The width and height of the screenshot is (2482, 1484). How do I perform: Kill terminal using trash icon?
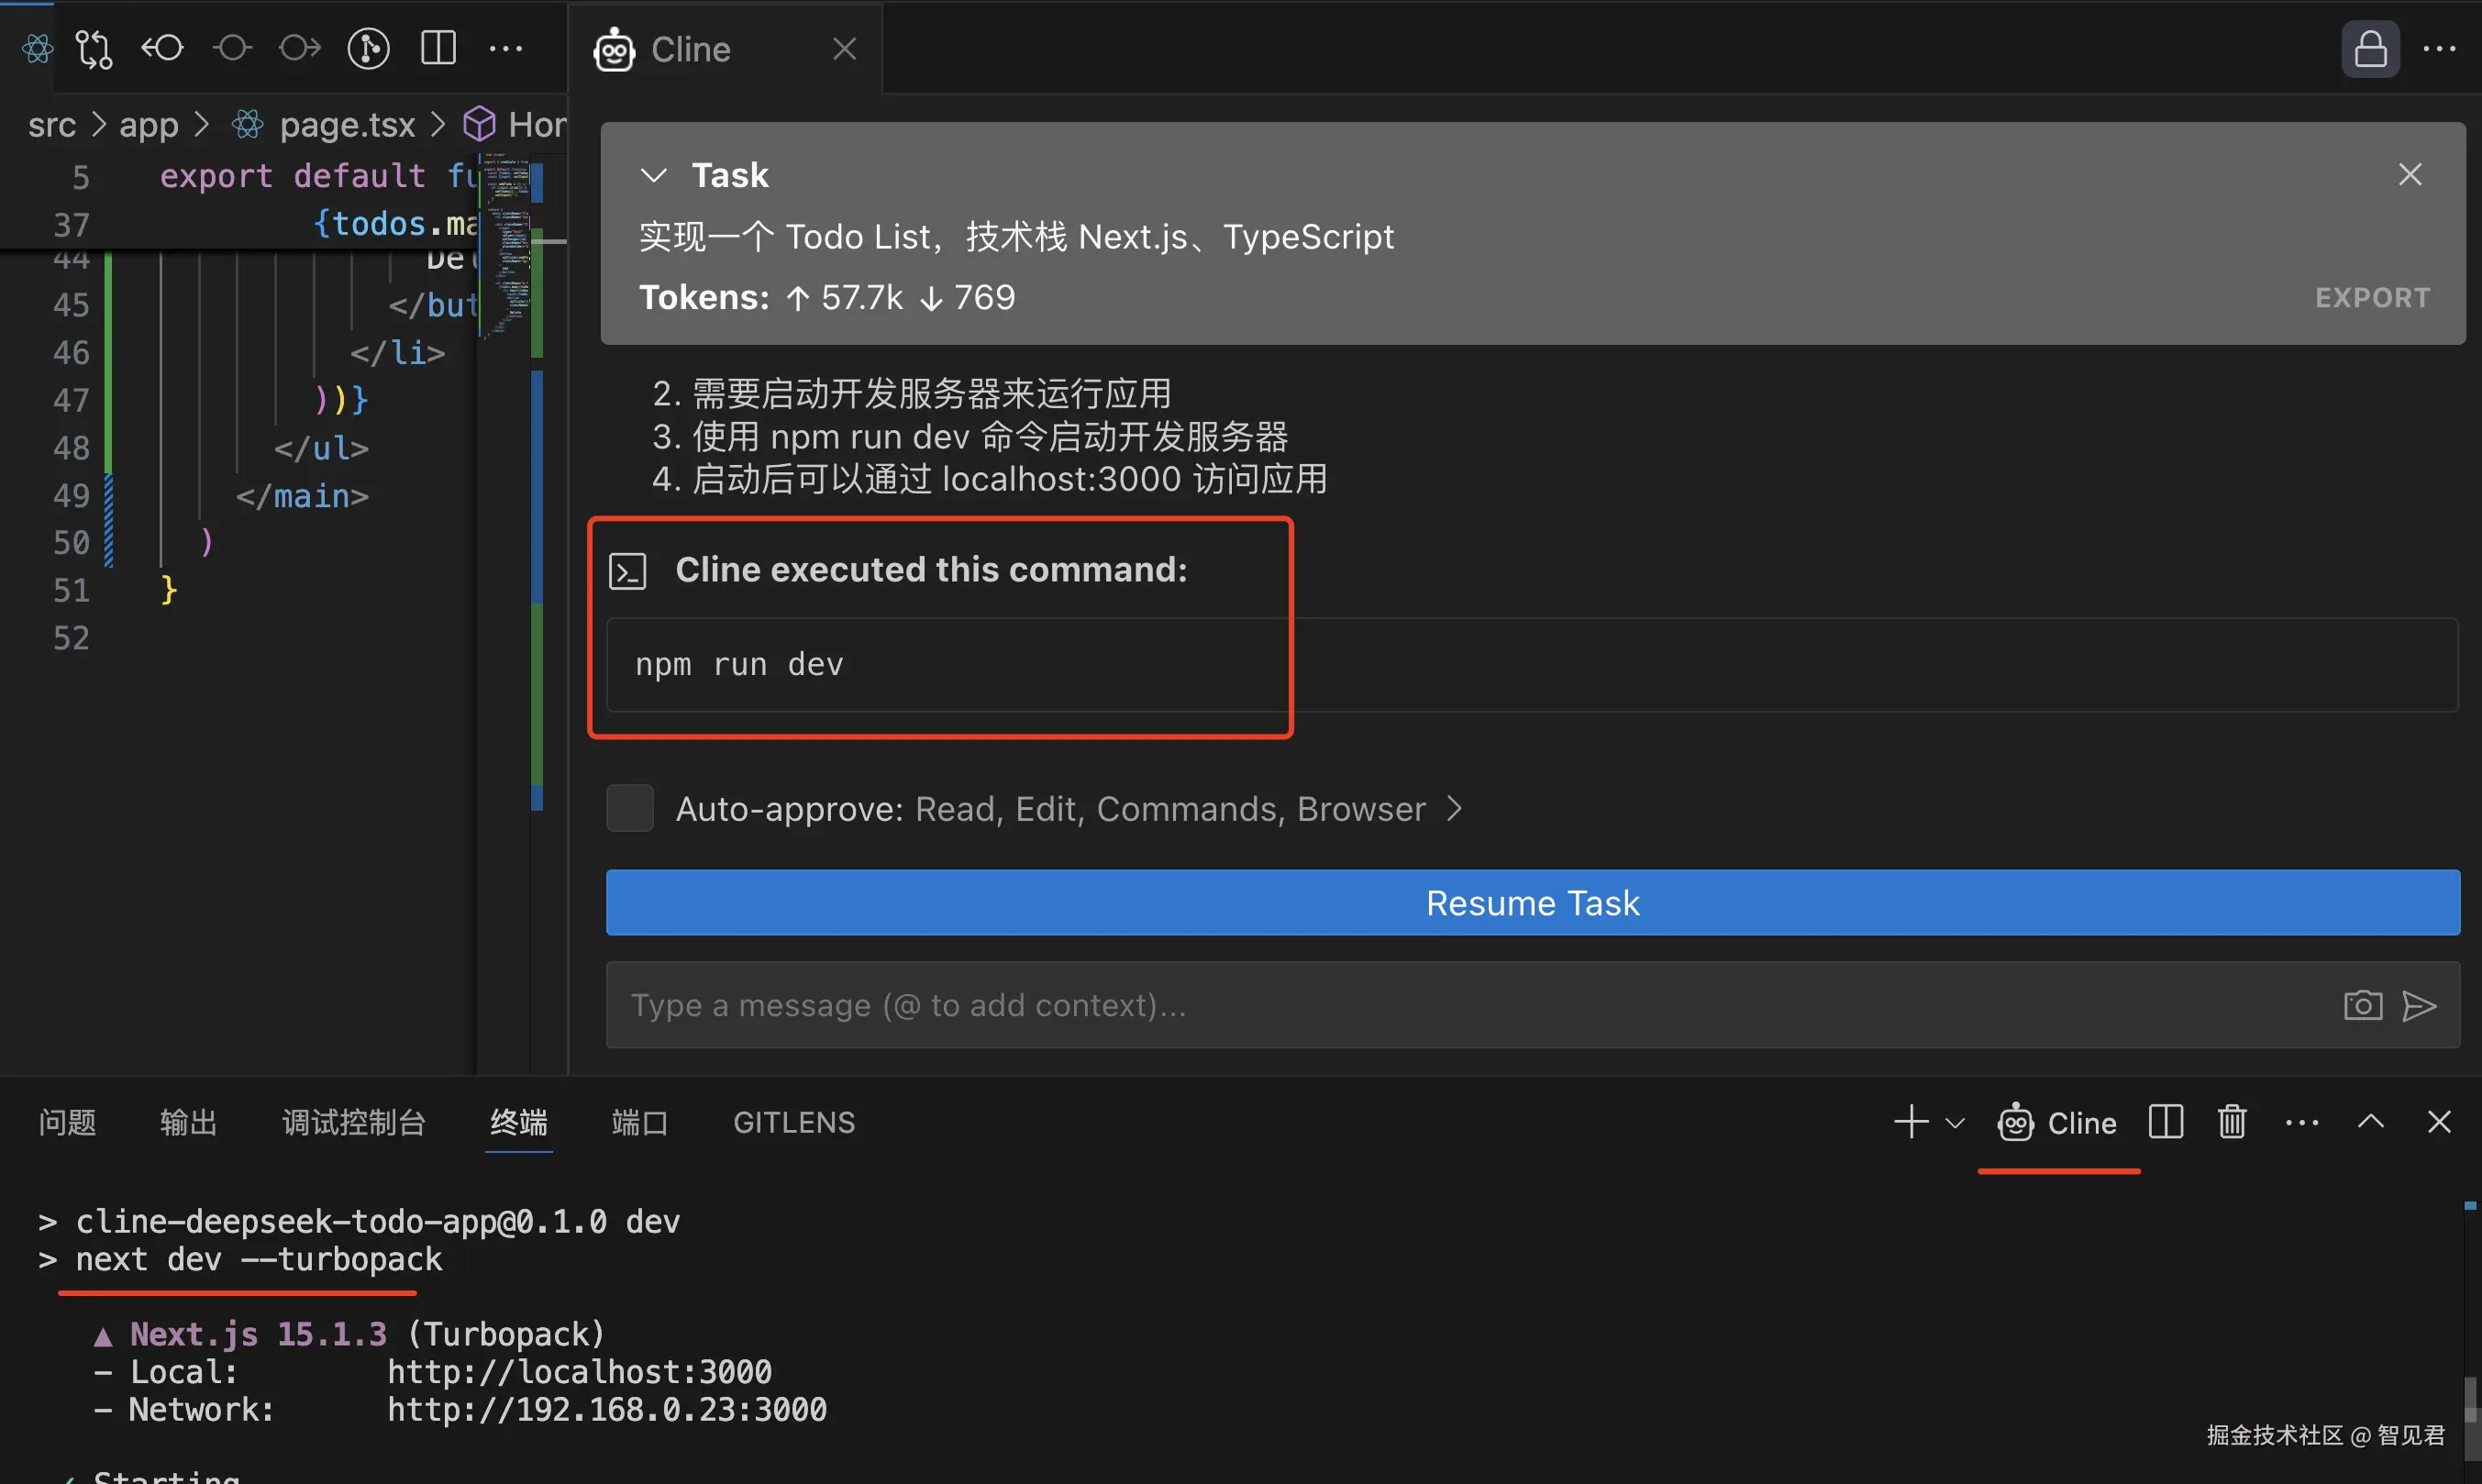(x=2232, y=1122)
